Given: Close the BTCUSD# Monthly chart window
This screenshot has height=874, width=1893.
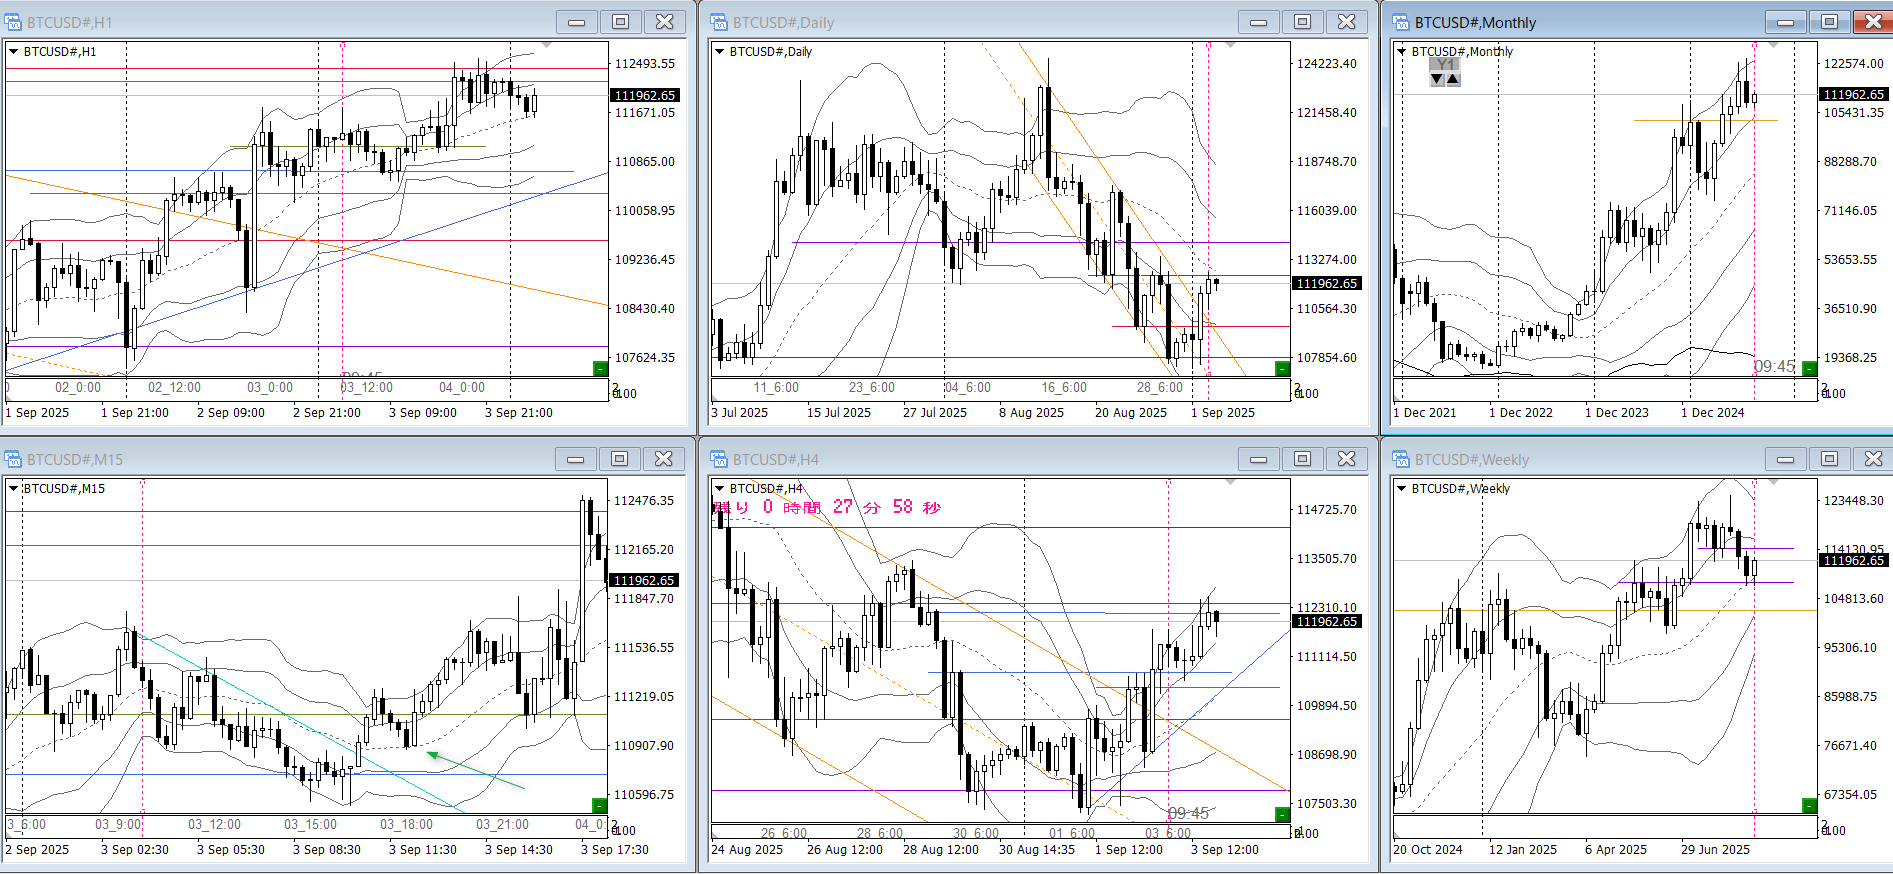Looking at the screenshot, I should point(1872,22).
